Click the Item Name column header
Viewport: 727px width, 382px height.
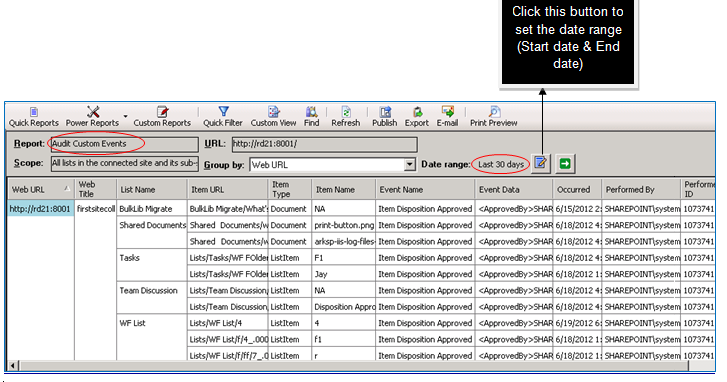(344, 189)
